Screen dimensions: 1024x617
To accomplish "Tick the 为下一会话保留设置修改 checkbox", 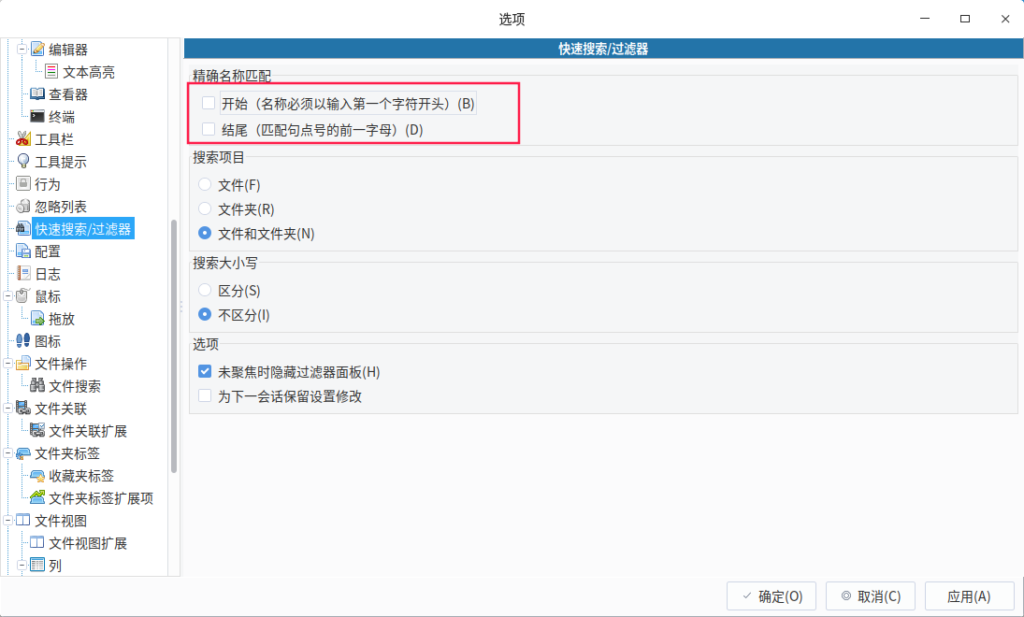I will 205,396.
